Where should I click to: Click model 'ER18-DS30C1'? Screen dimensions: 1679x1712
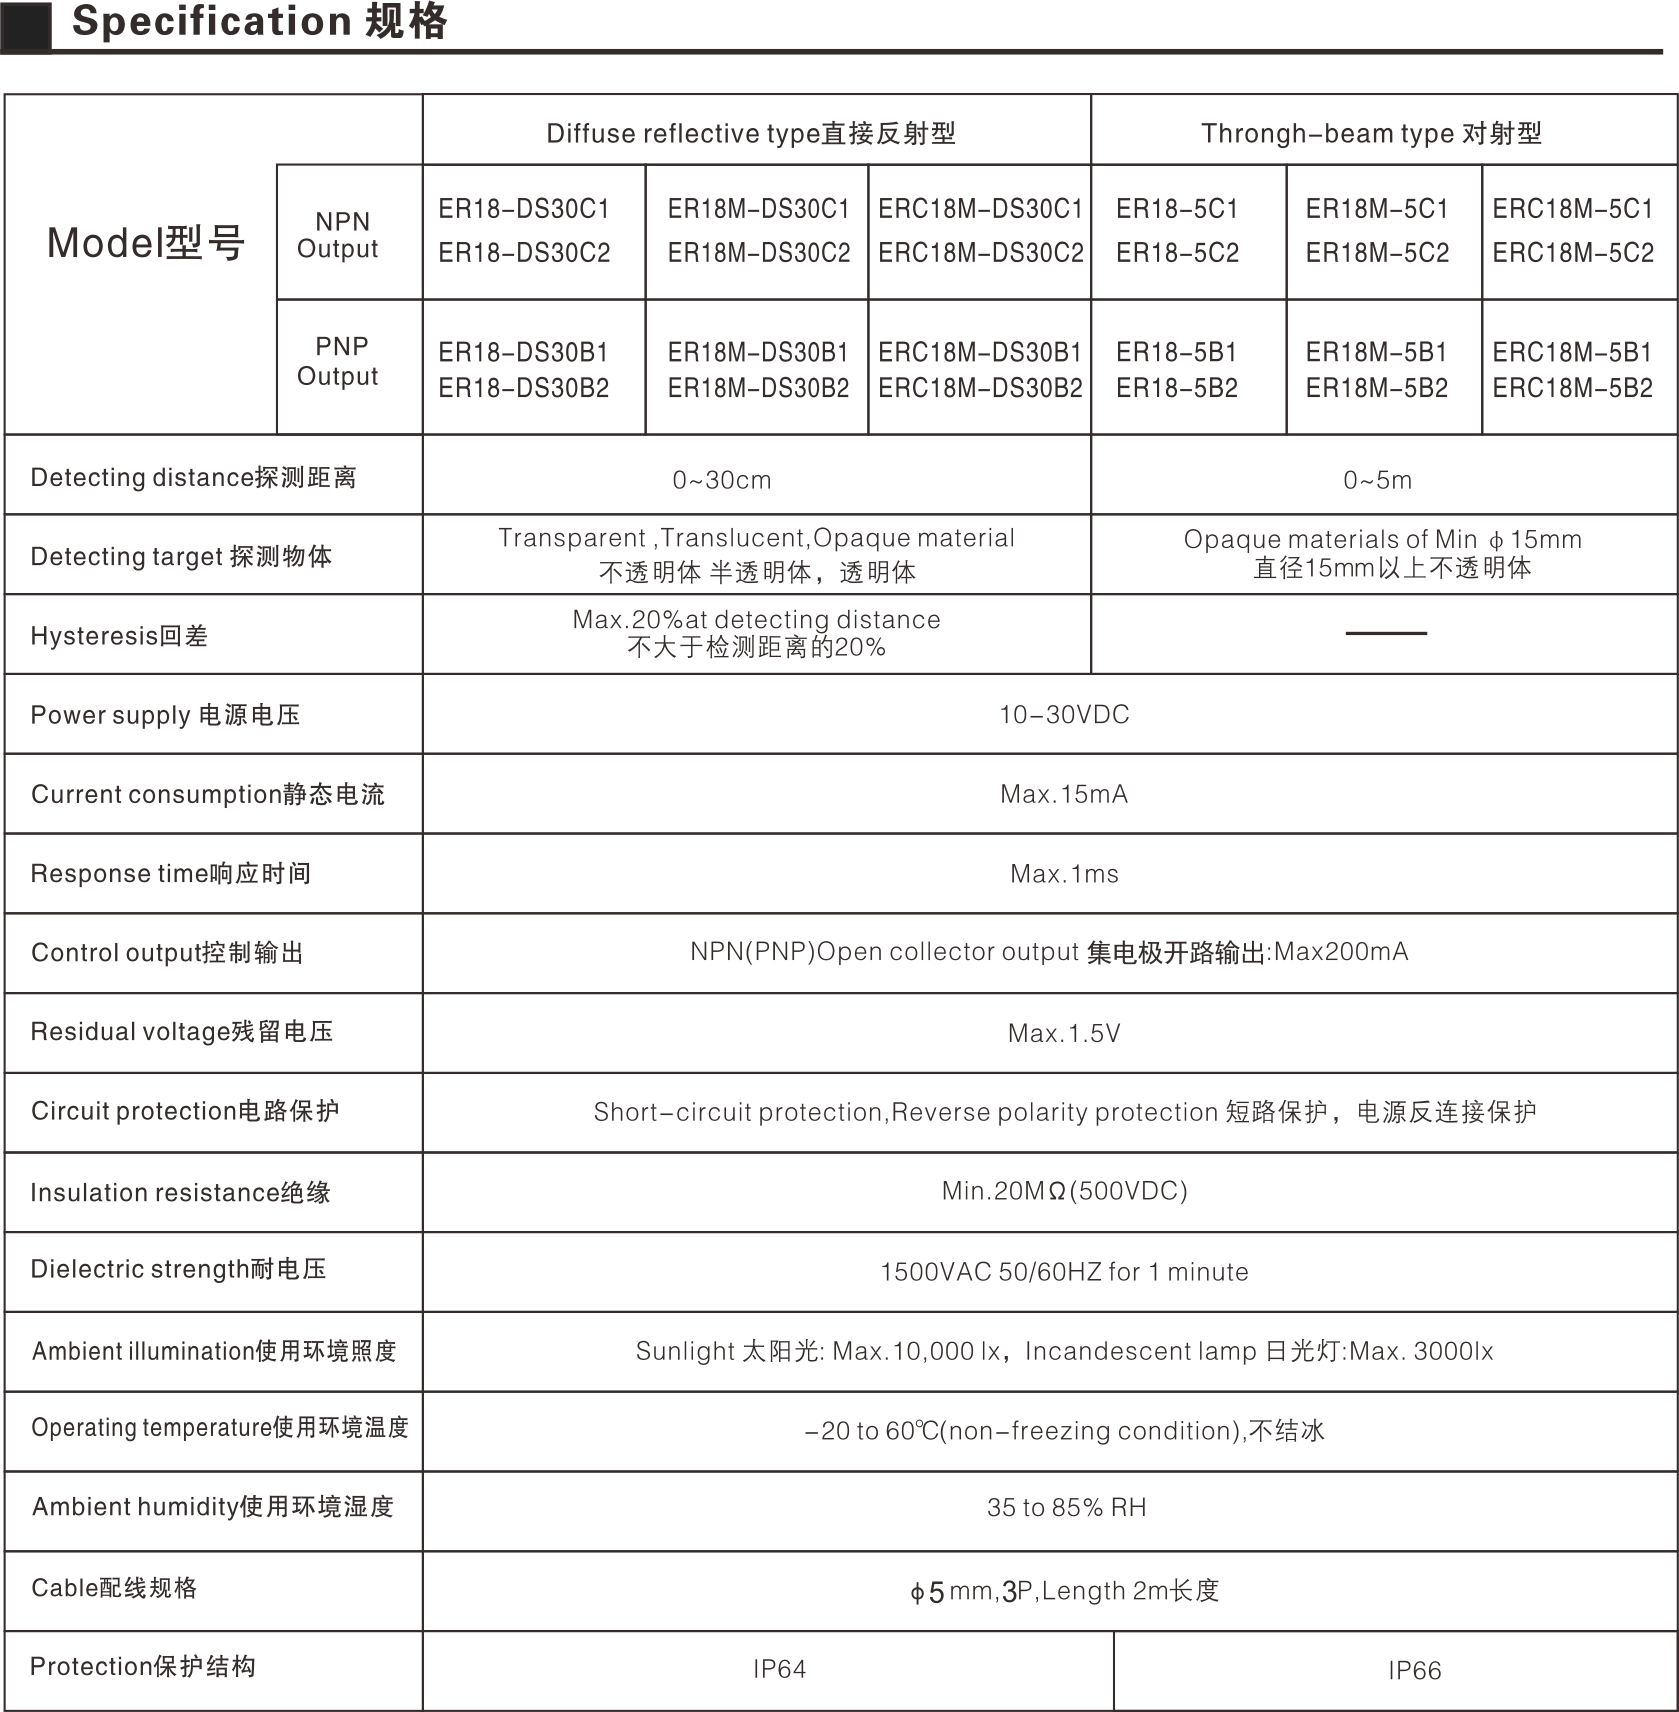(x=524, y=209)
